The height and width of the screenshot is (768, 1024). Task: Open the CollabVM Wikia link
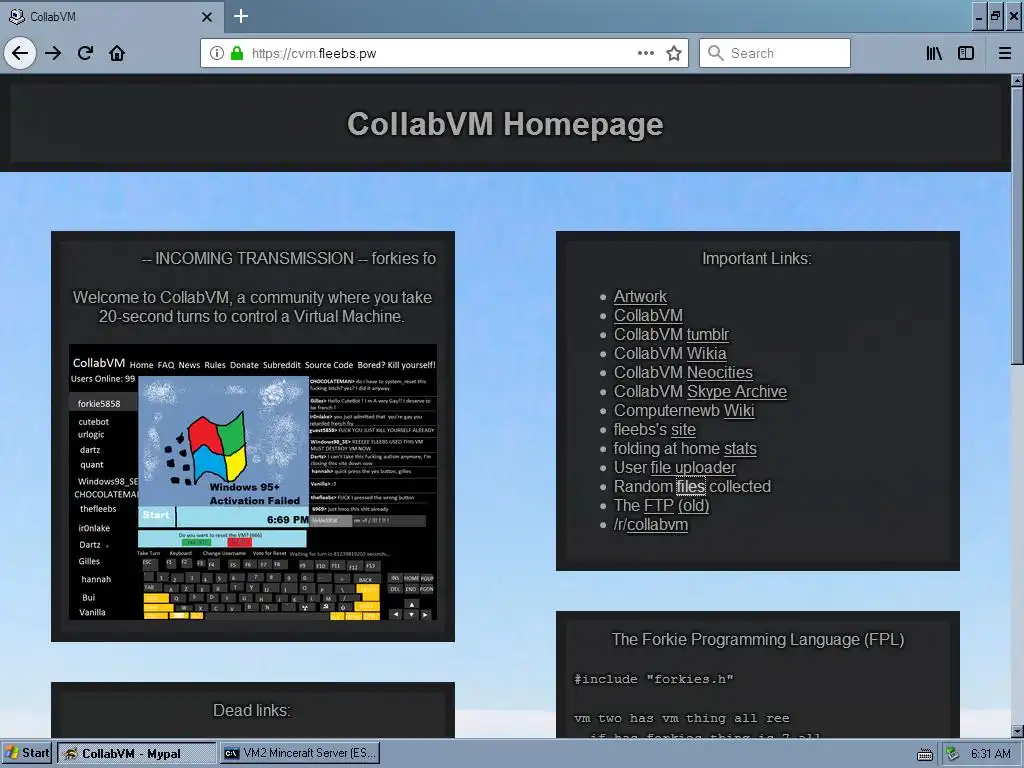(x=706, y=353)
